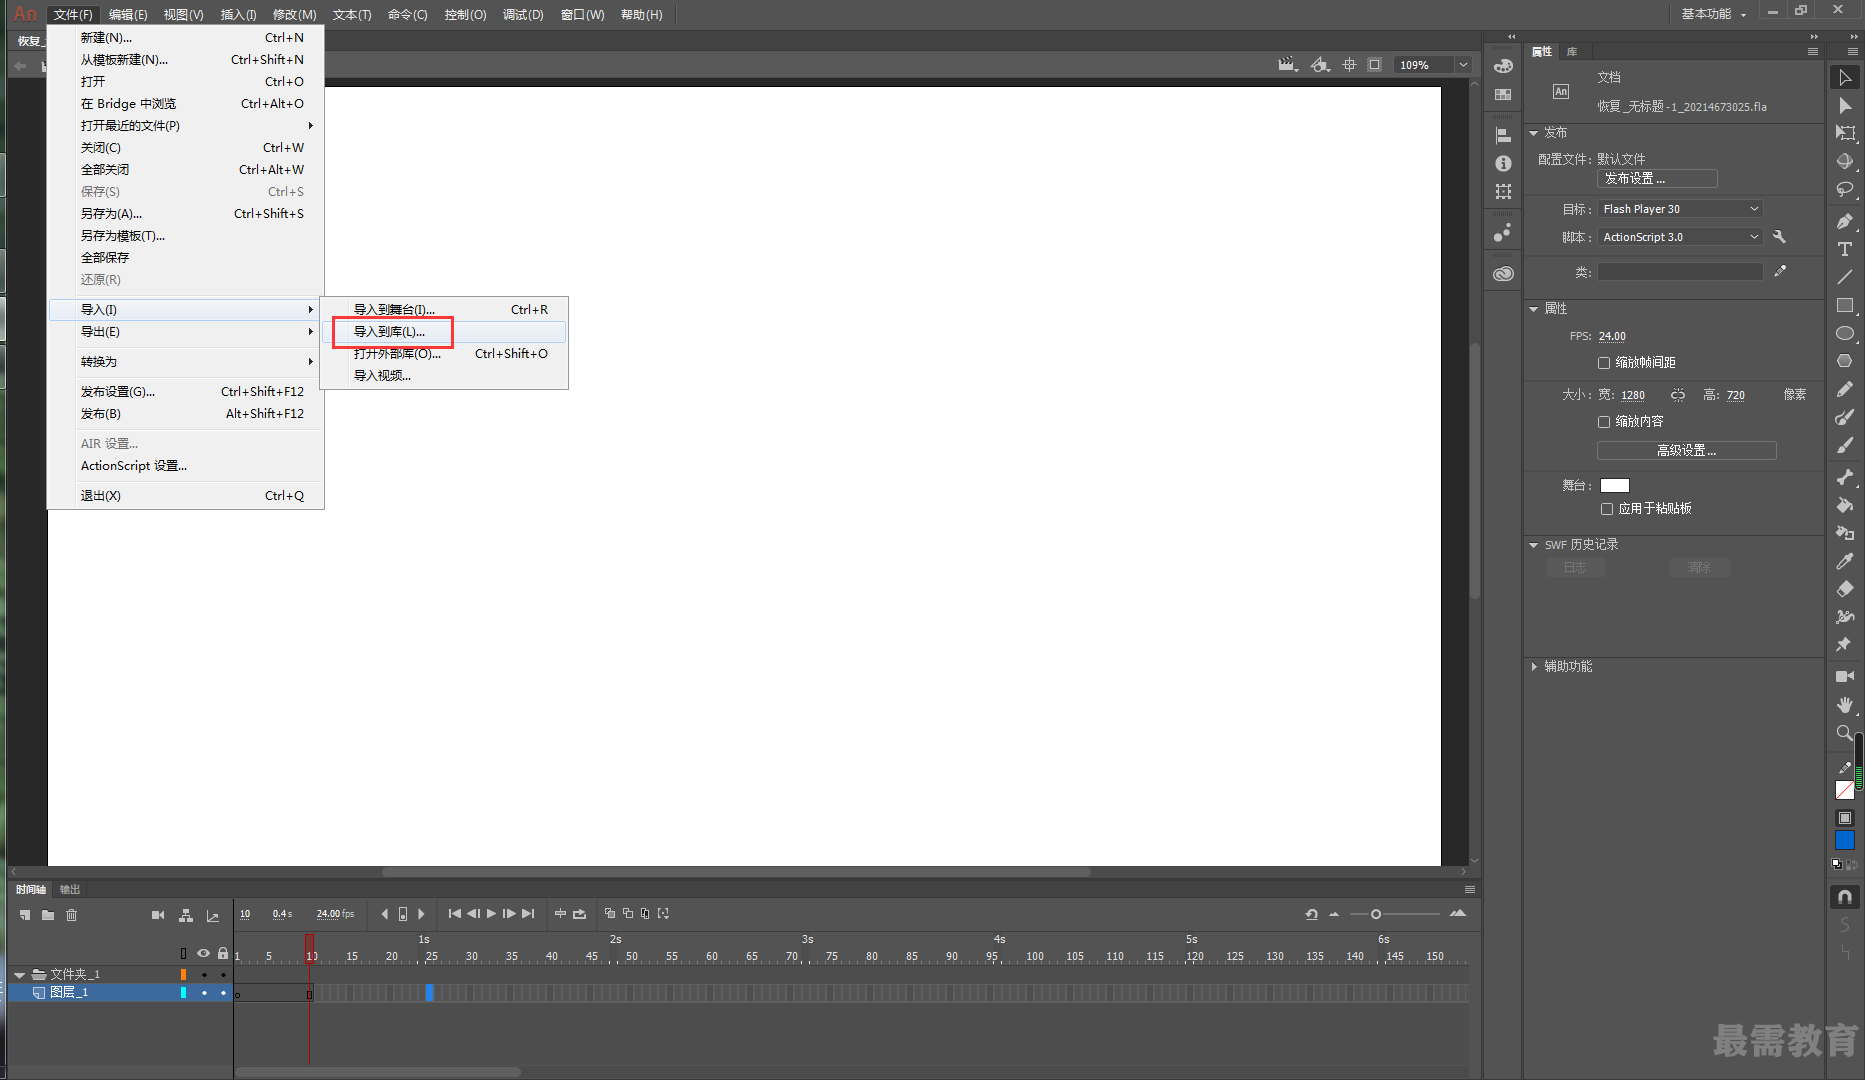This screenshot has height=1080, width=1865.
Task: Collapse the 属性 section
Action: coord(1534,309)
